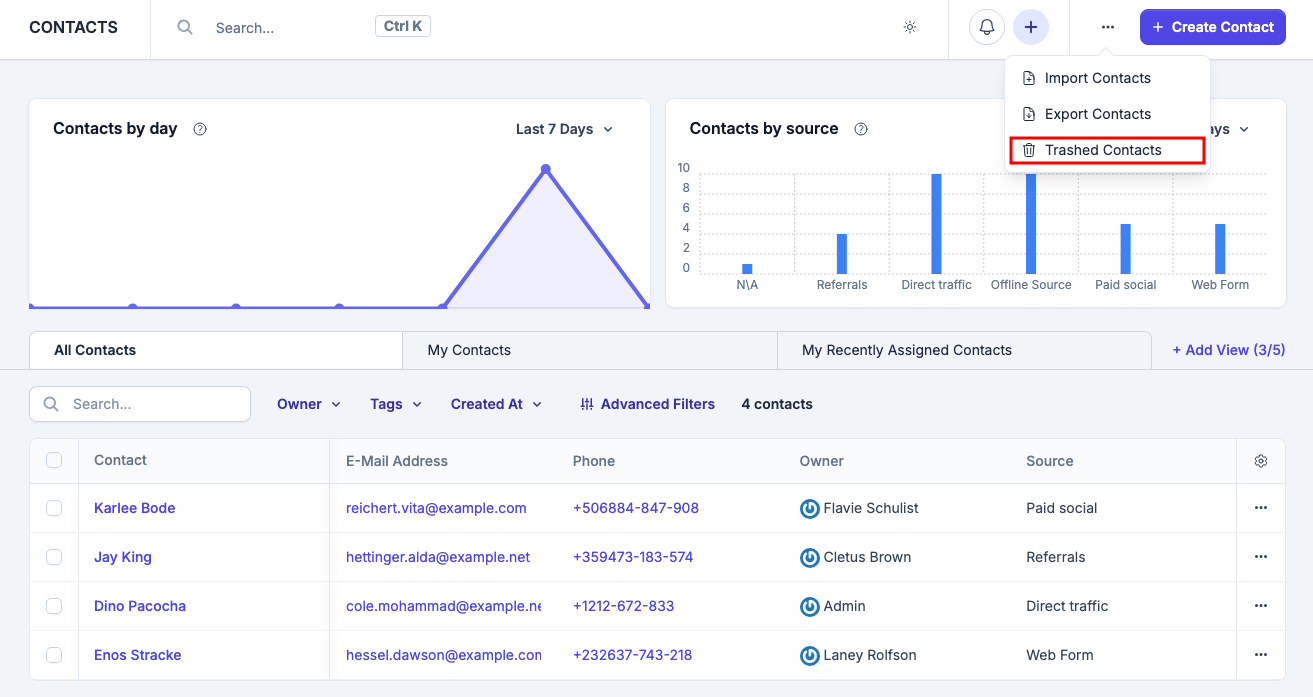Click the Direct traffic bar in chart

pos(937,224)
